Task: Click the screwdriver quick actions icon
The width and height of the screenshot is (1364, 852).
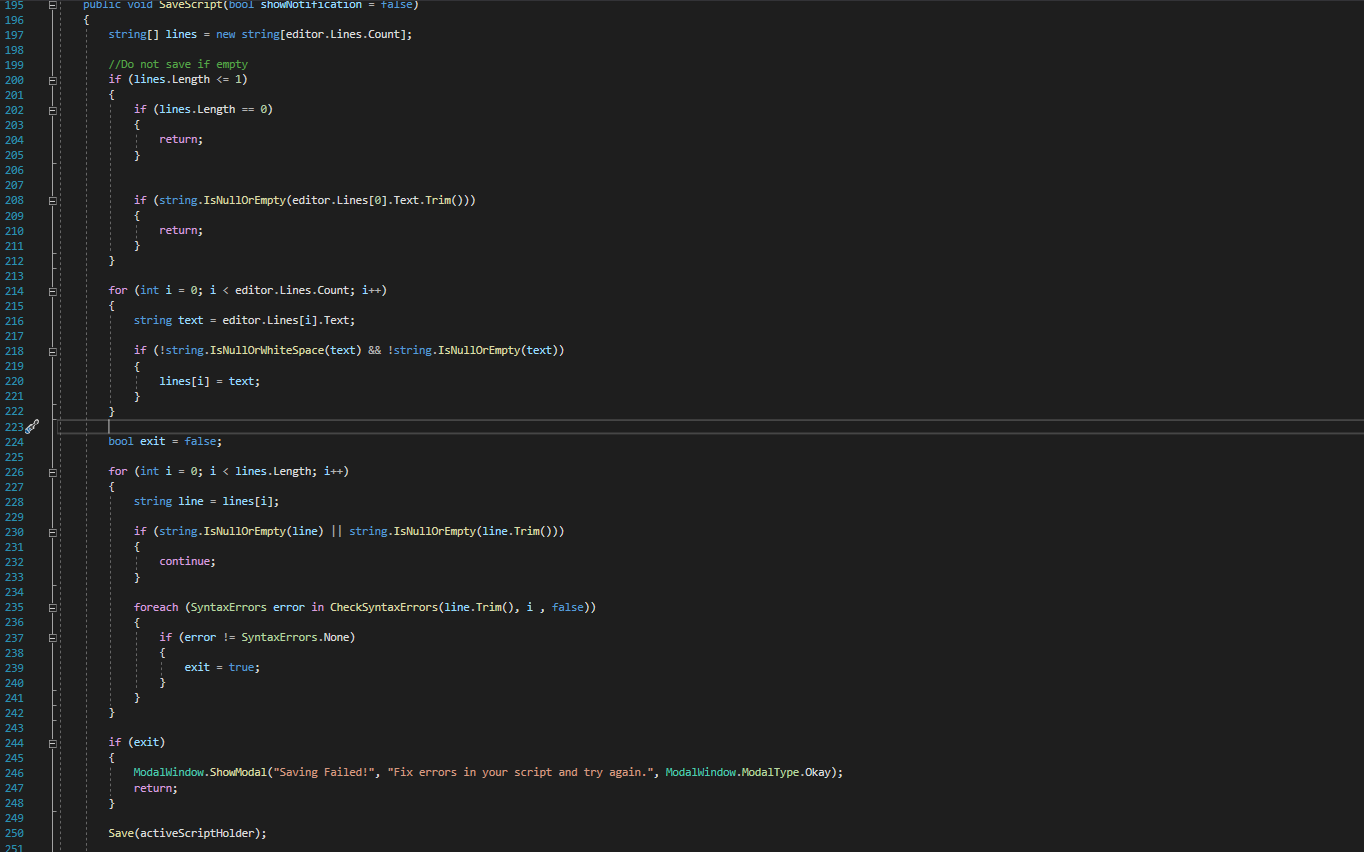Action: click(32, 426)
